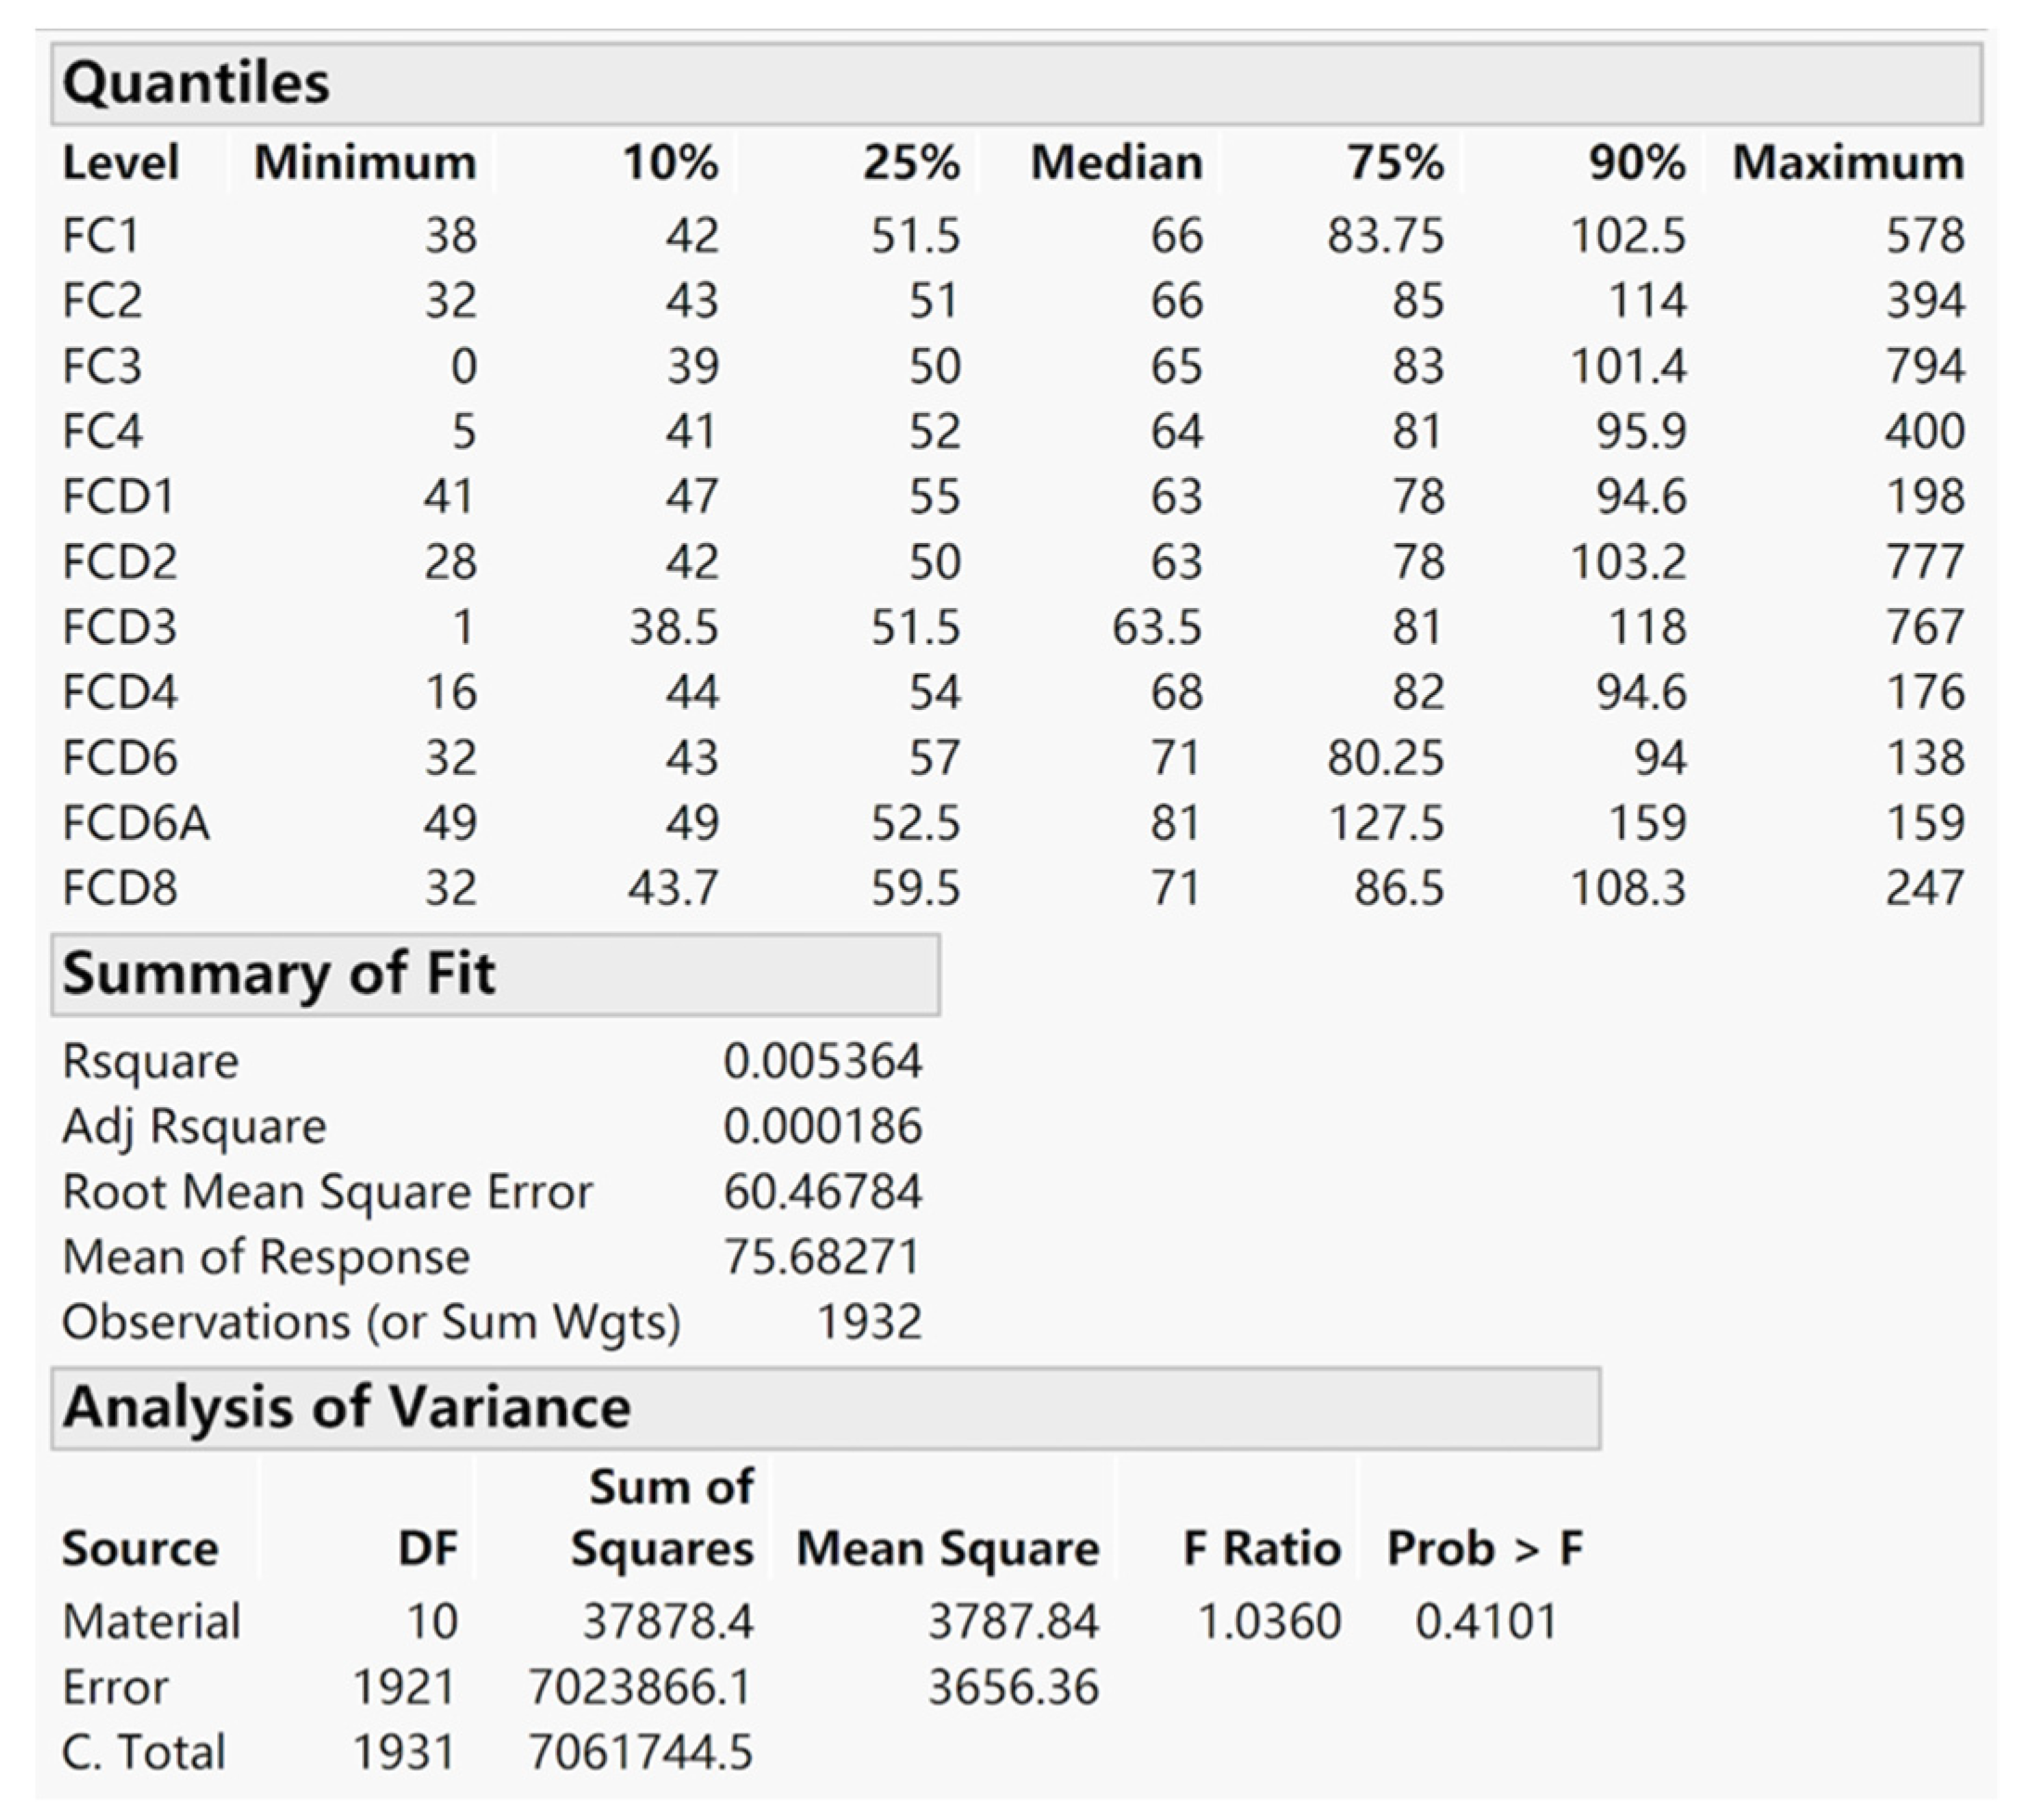
Task: Select the Maximum column header
Action: coord(1848,163)
